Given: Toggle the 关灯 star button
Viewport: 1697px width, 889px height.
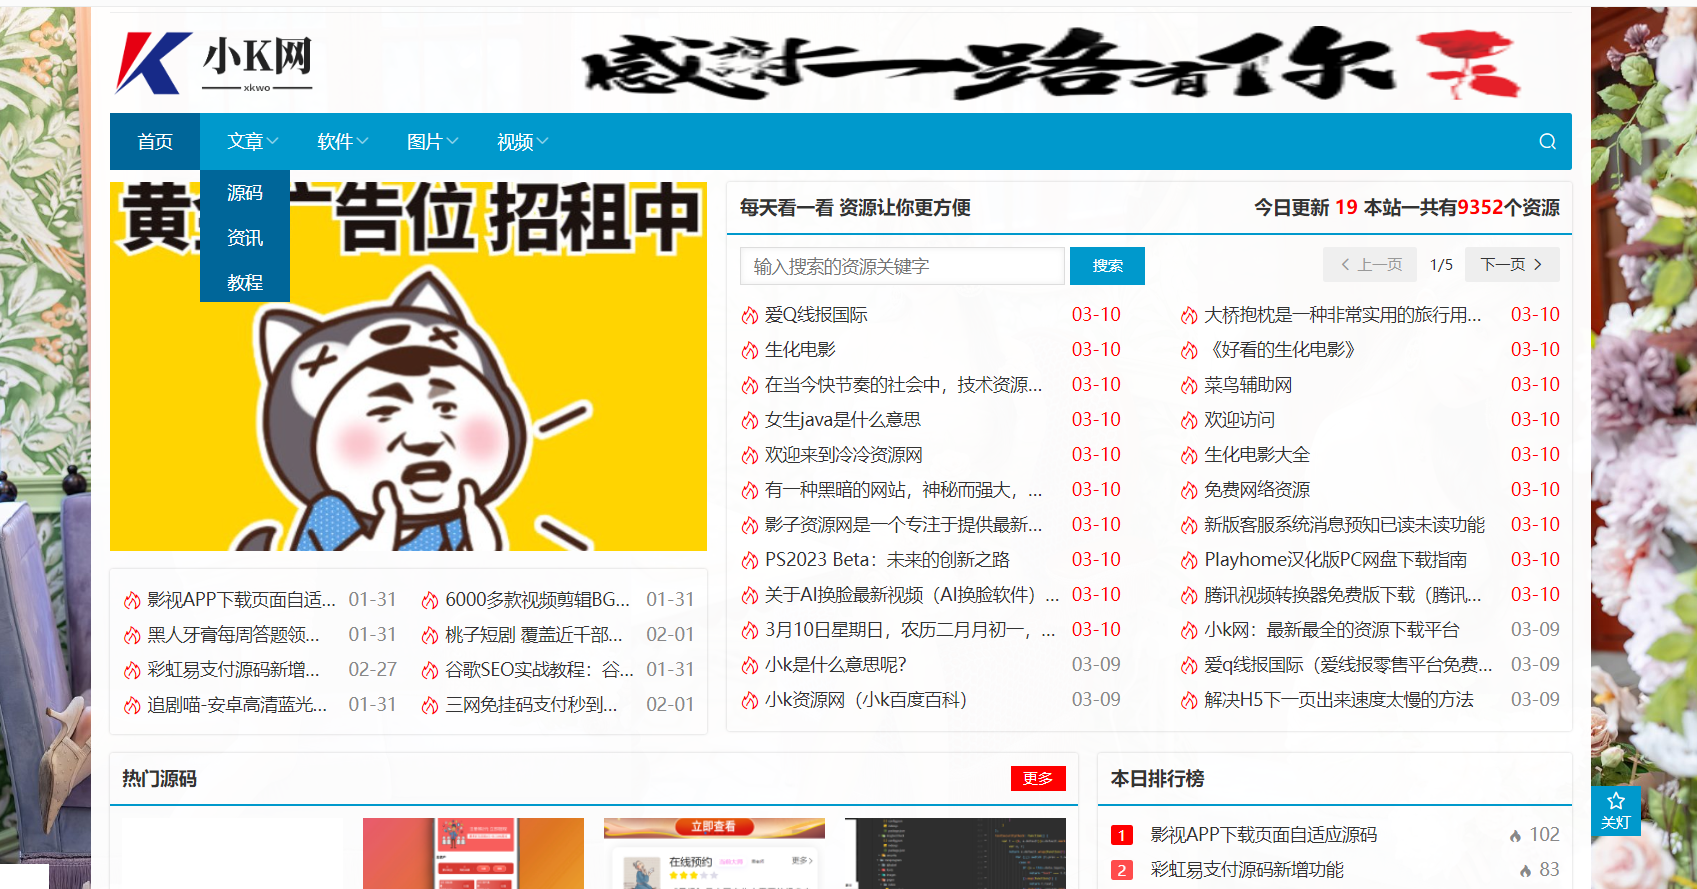Looking at the screenshot, I should coord(1615,810).
